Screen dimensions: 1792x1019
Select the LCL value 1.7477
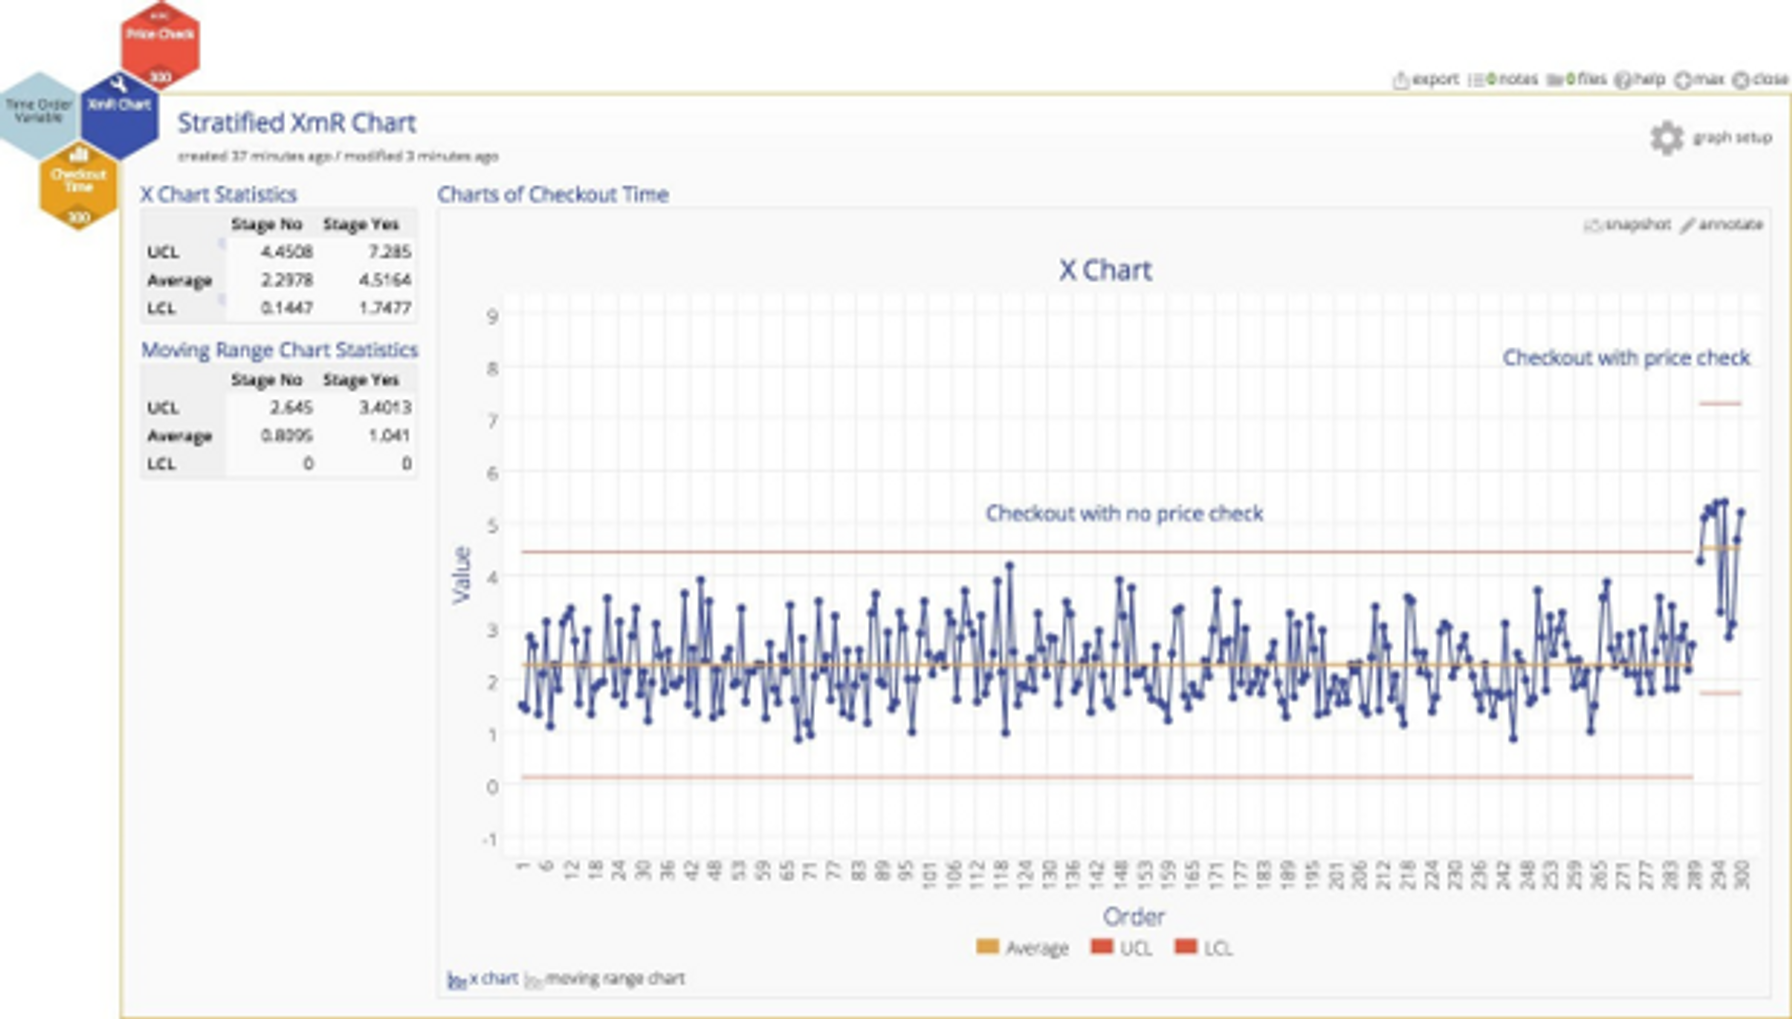(385, 308)
